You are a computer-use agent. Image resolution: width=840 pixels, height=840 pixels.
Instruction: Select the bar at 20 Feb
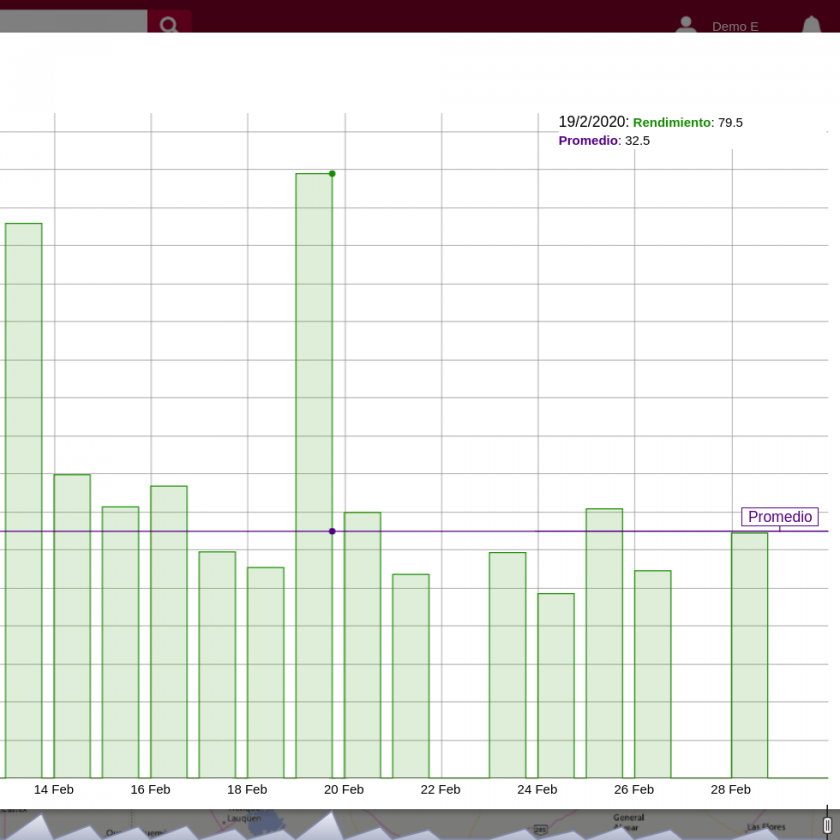[362, 645]
